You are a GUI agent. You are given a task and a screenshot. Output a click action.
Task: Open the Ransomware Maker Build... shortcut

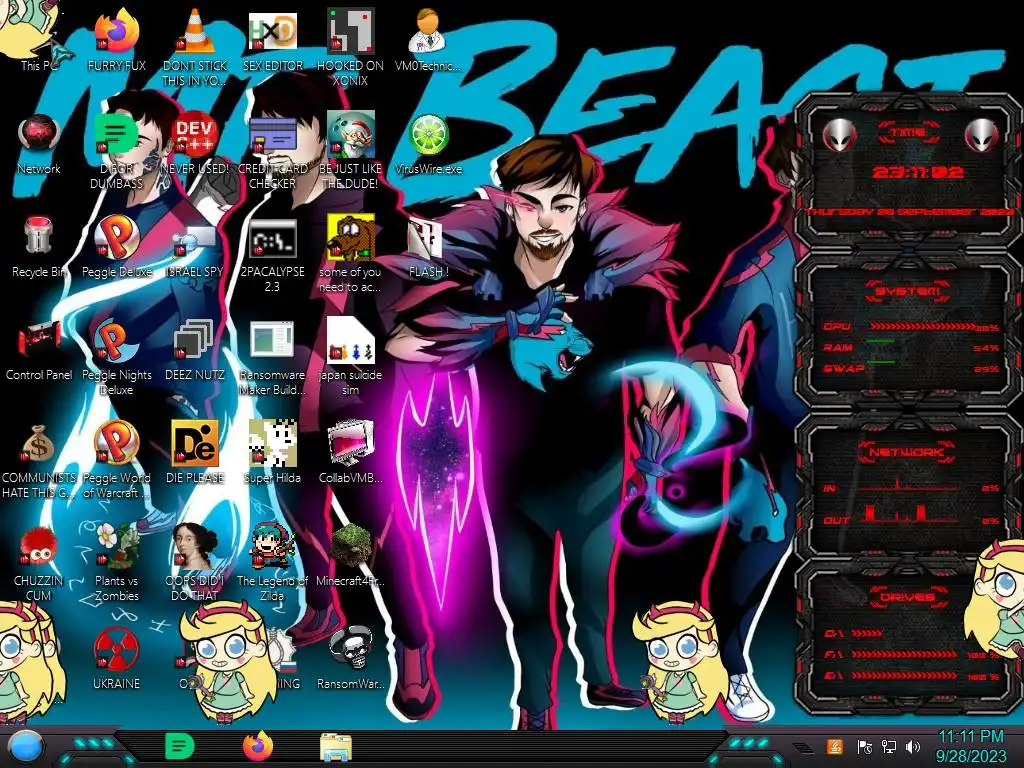pos(272,340)
